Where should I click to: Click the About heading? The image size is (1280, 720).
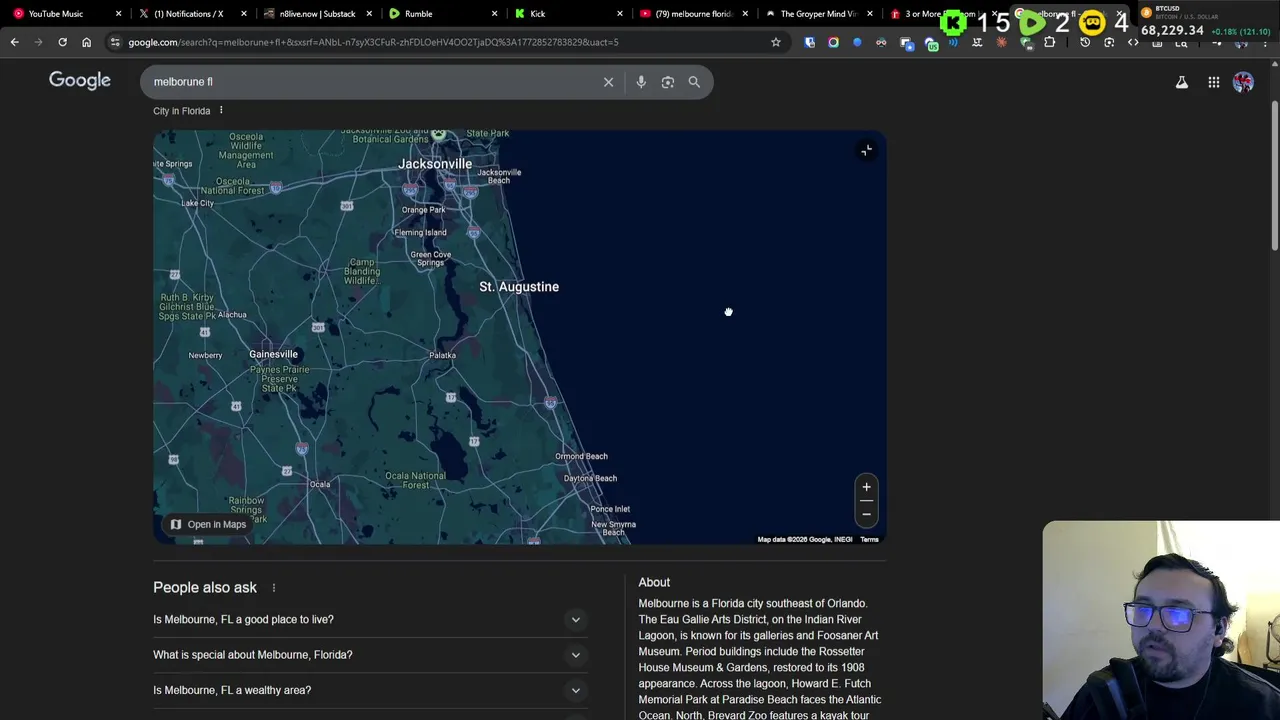(654, 582)
